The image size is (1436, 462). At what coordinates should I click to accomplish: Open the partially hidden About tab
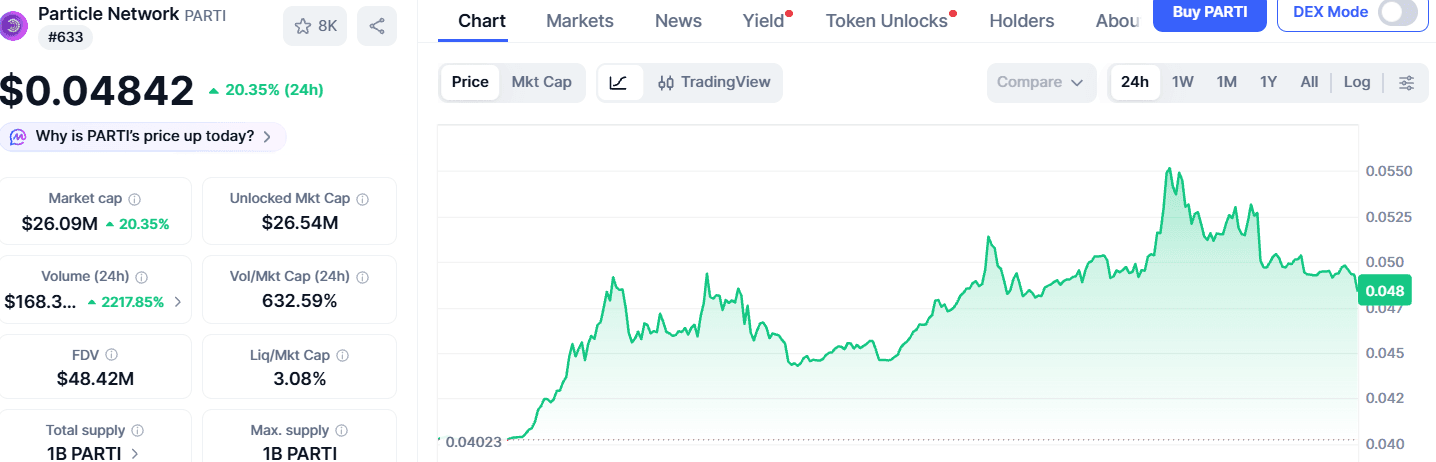(x=1118, y=21)
